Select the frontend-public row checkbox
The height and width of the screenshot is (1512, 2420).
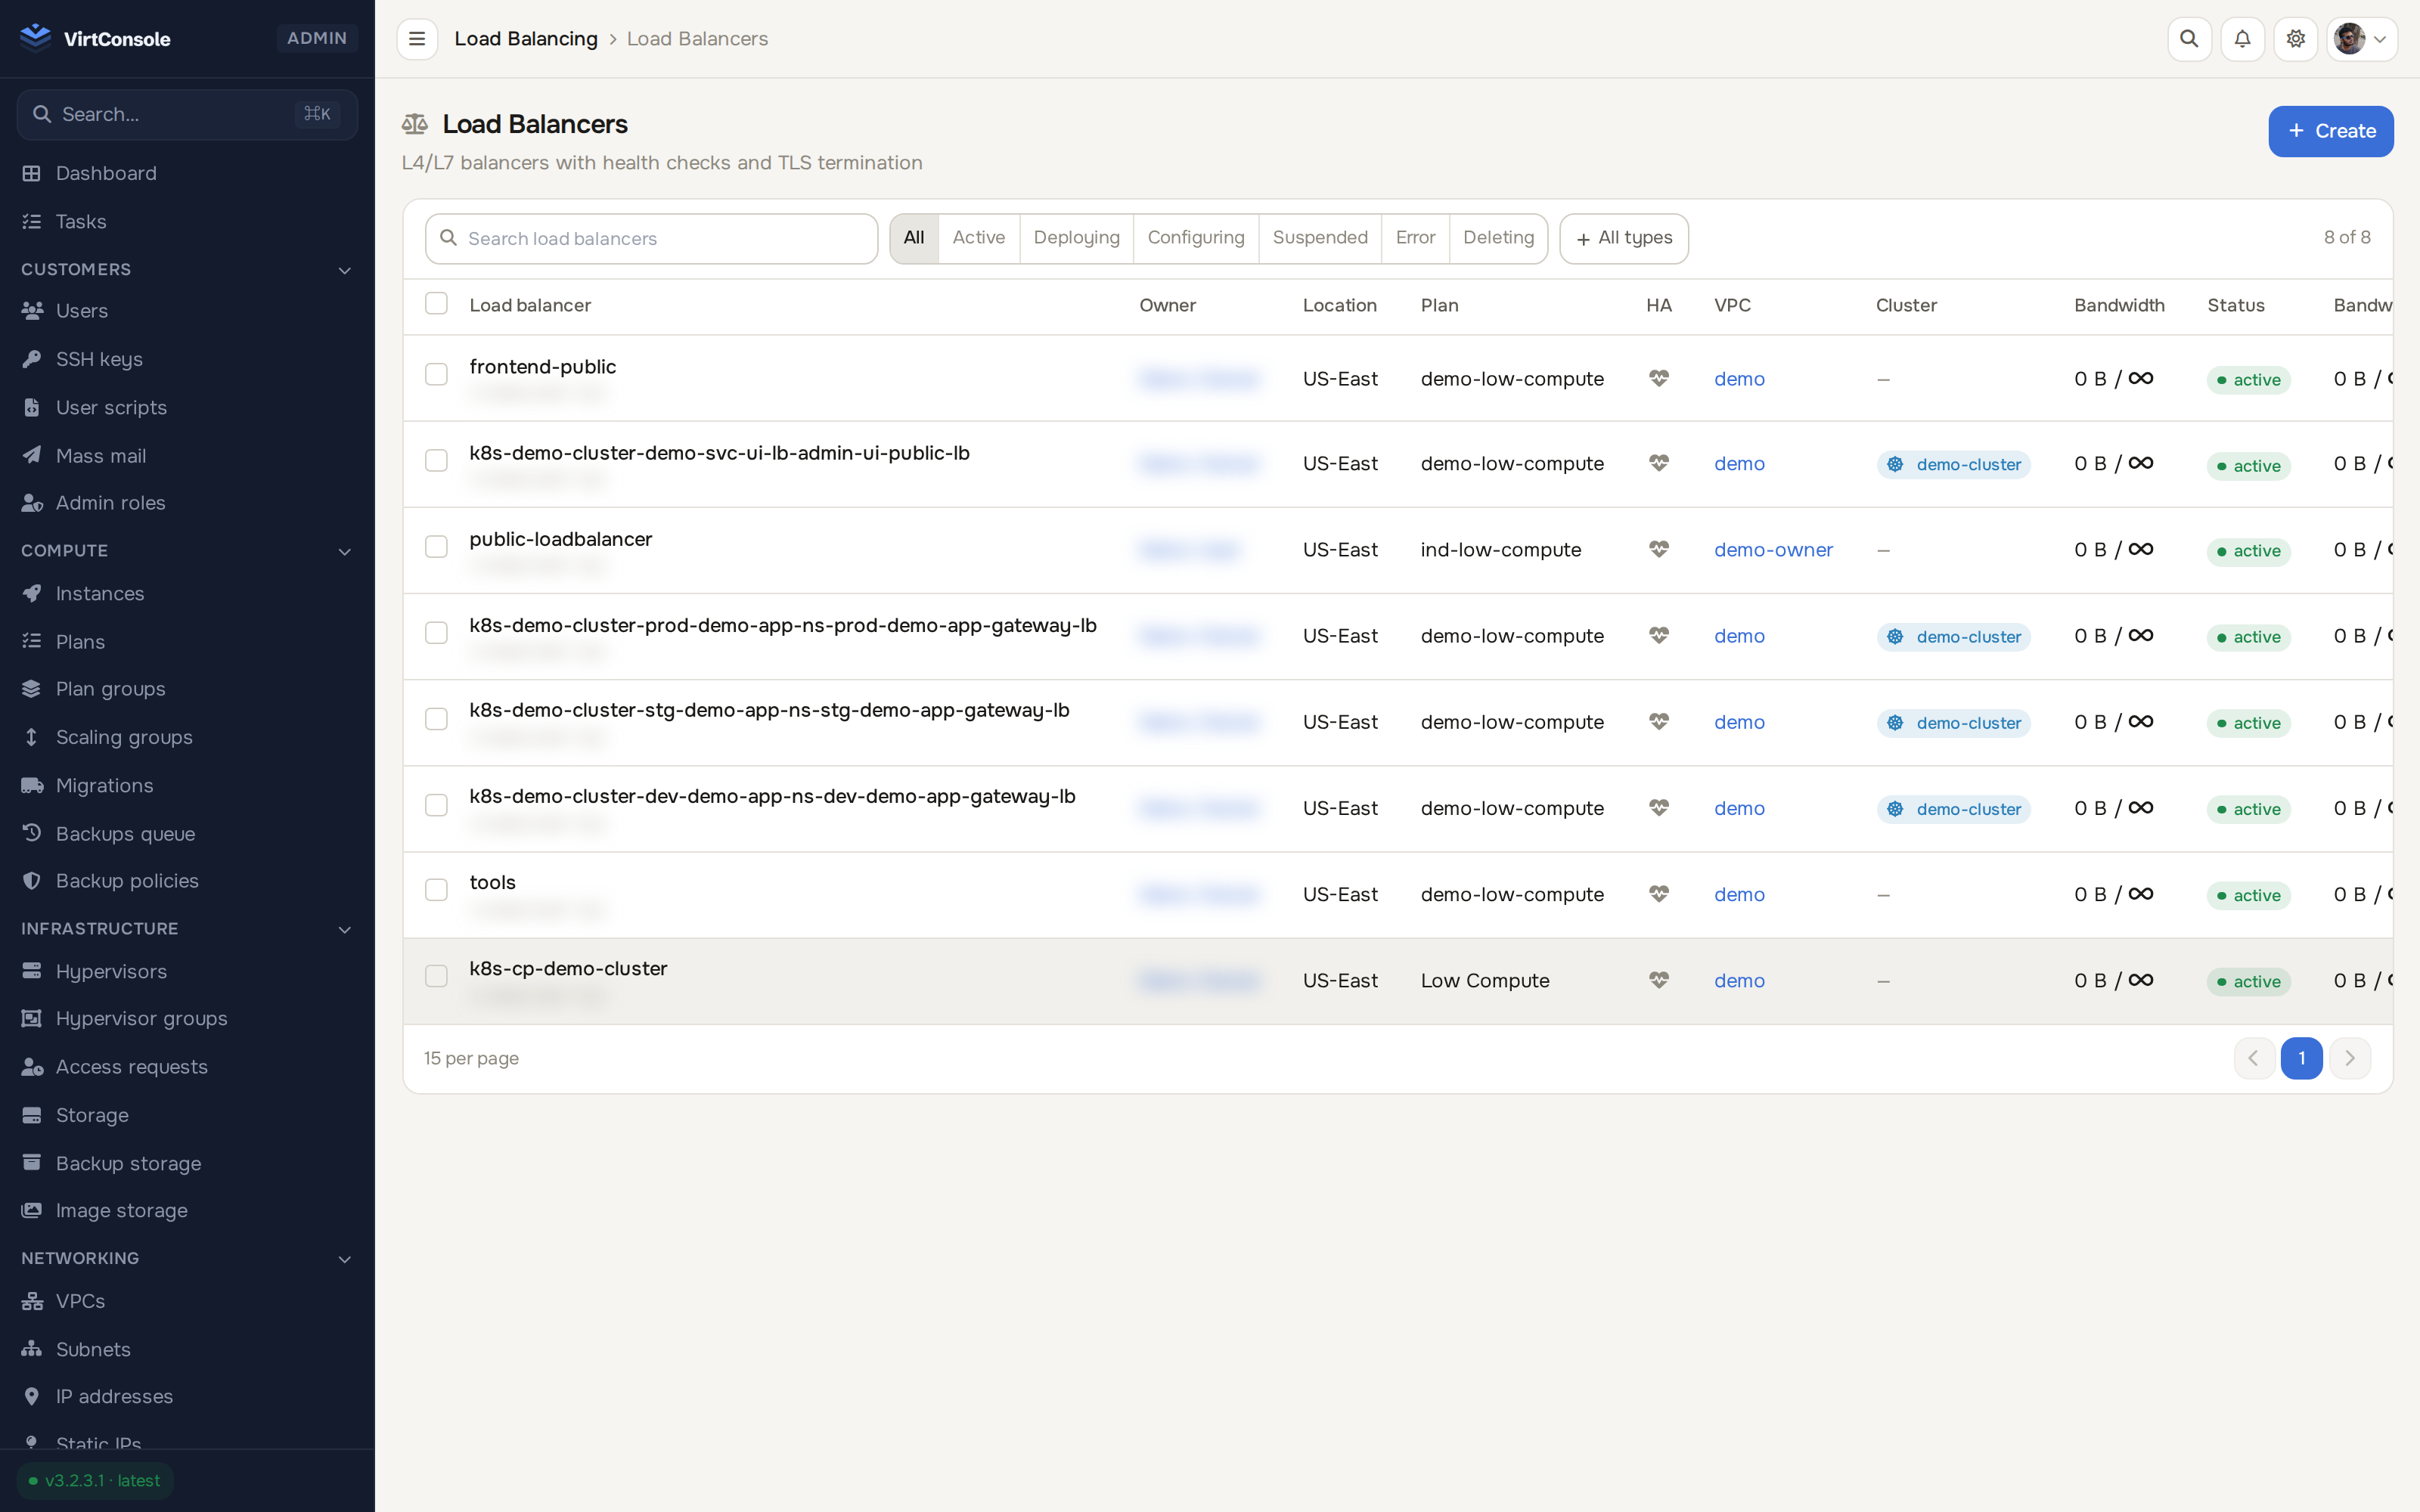[436, 374]
